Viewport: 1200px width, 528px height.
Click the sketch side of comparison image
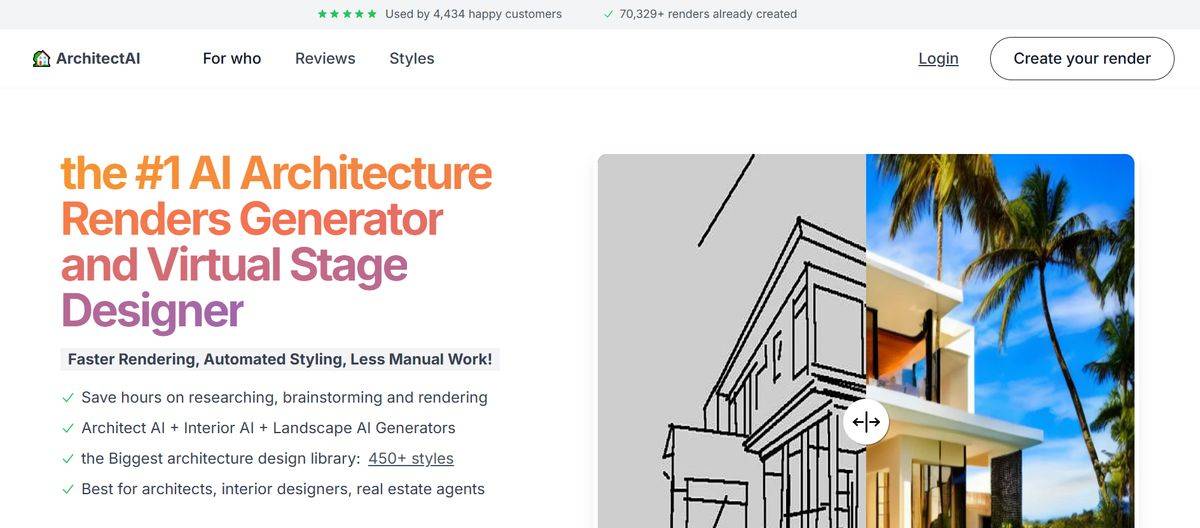[x=732, y=341]
